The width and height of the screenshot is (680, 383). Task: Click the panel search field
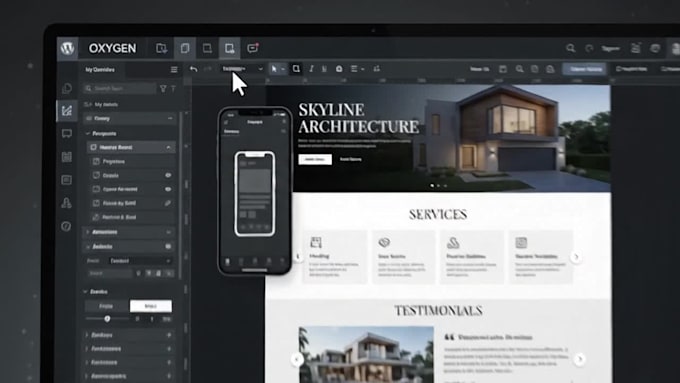[x=120, y=88]
